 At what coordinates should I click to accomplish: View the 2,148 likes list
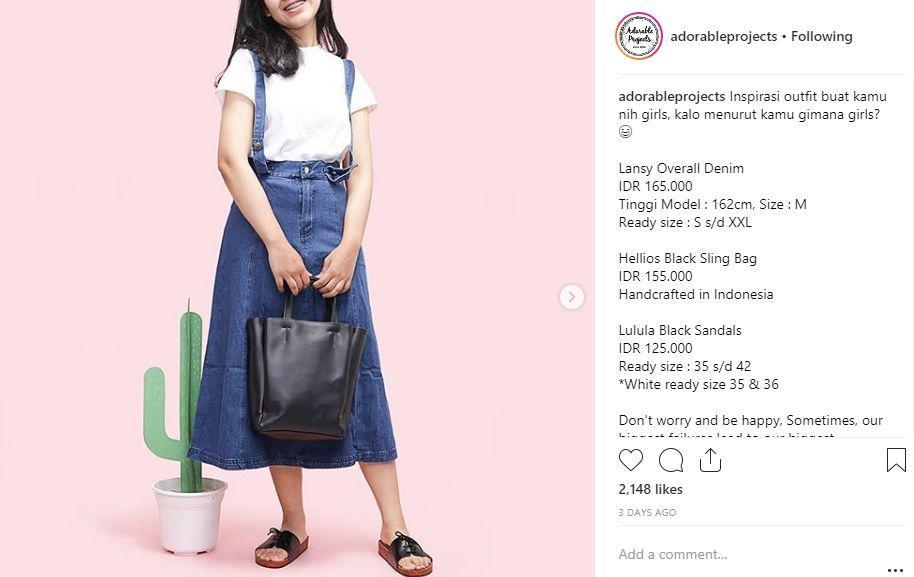651,489
